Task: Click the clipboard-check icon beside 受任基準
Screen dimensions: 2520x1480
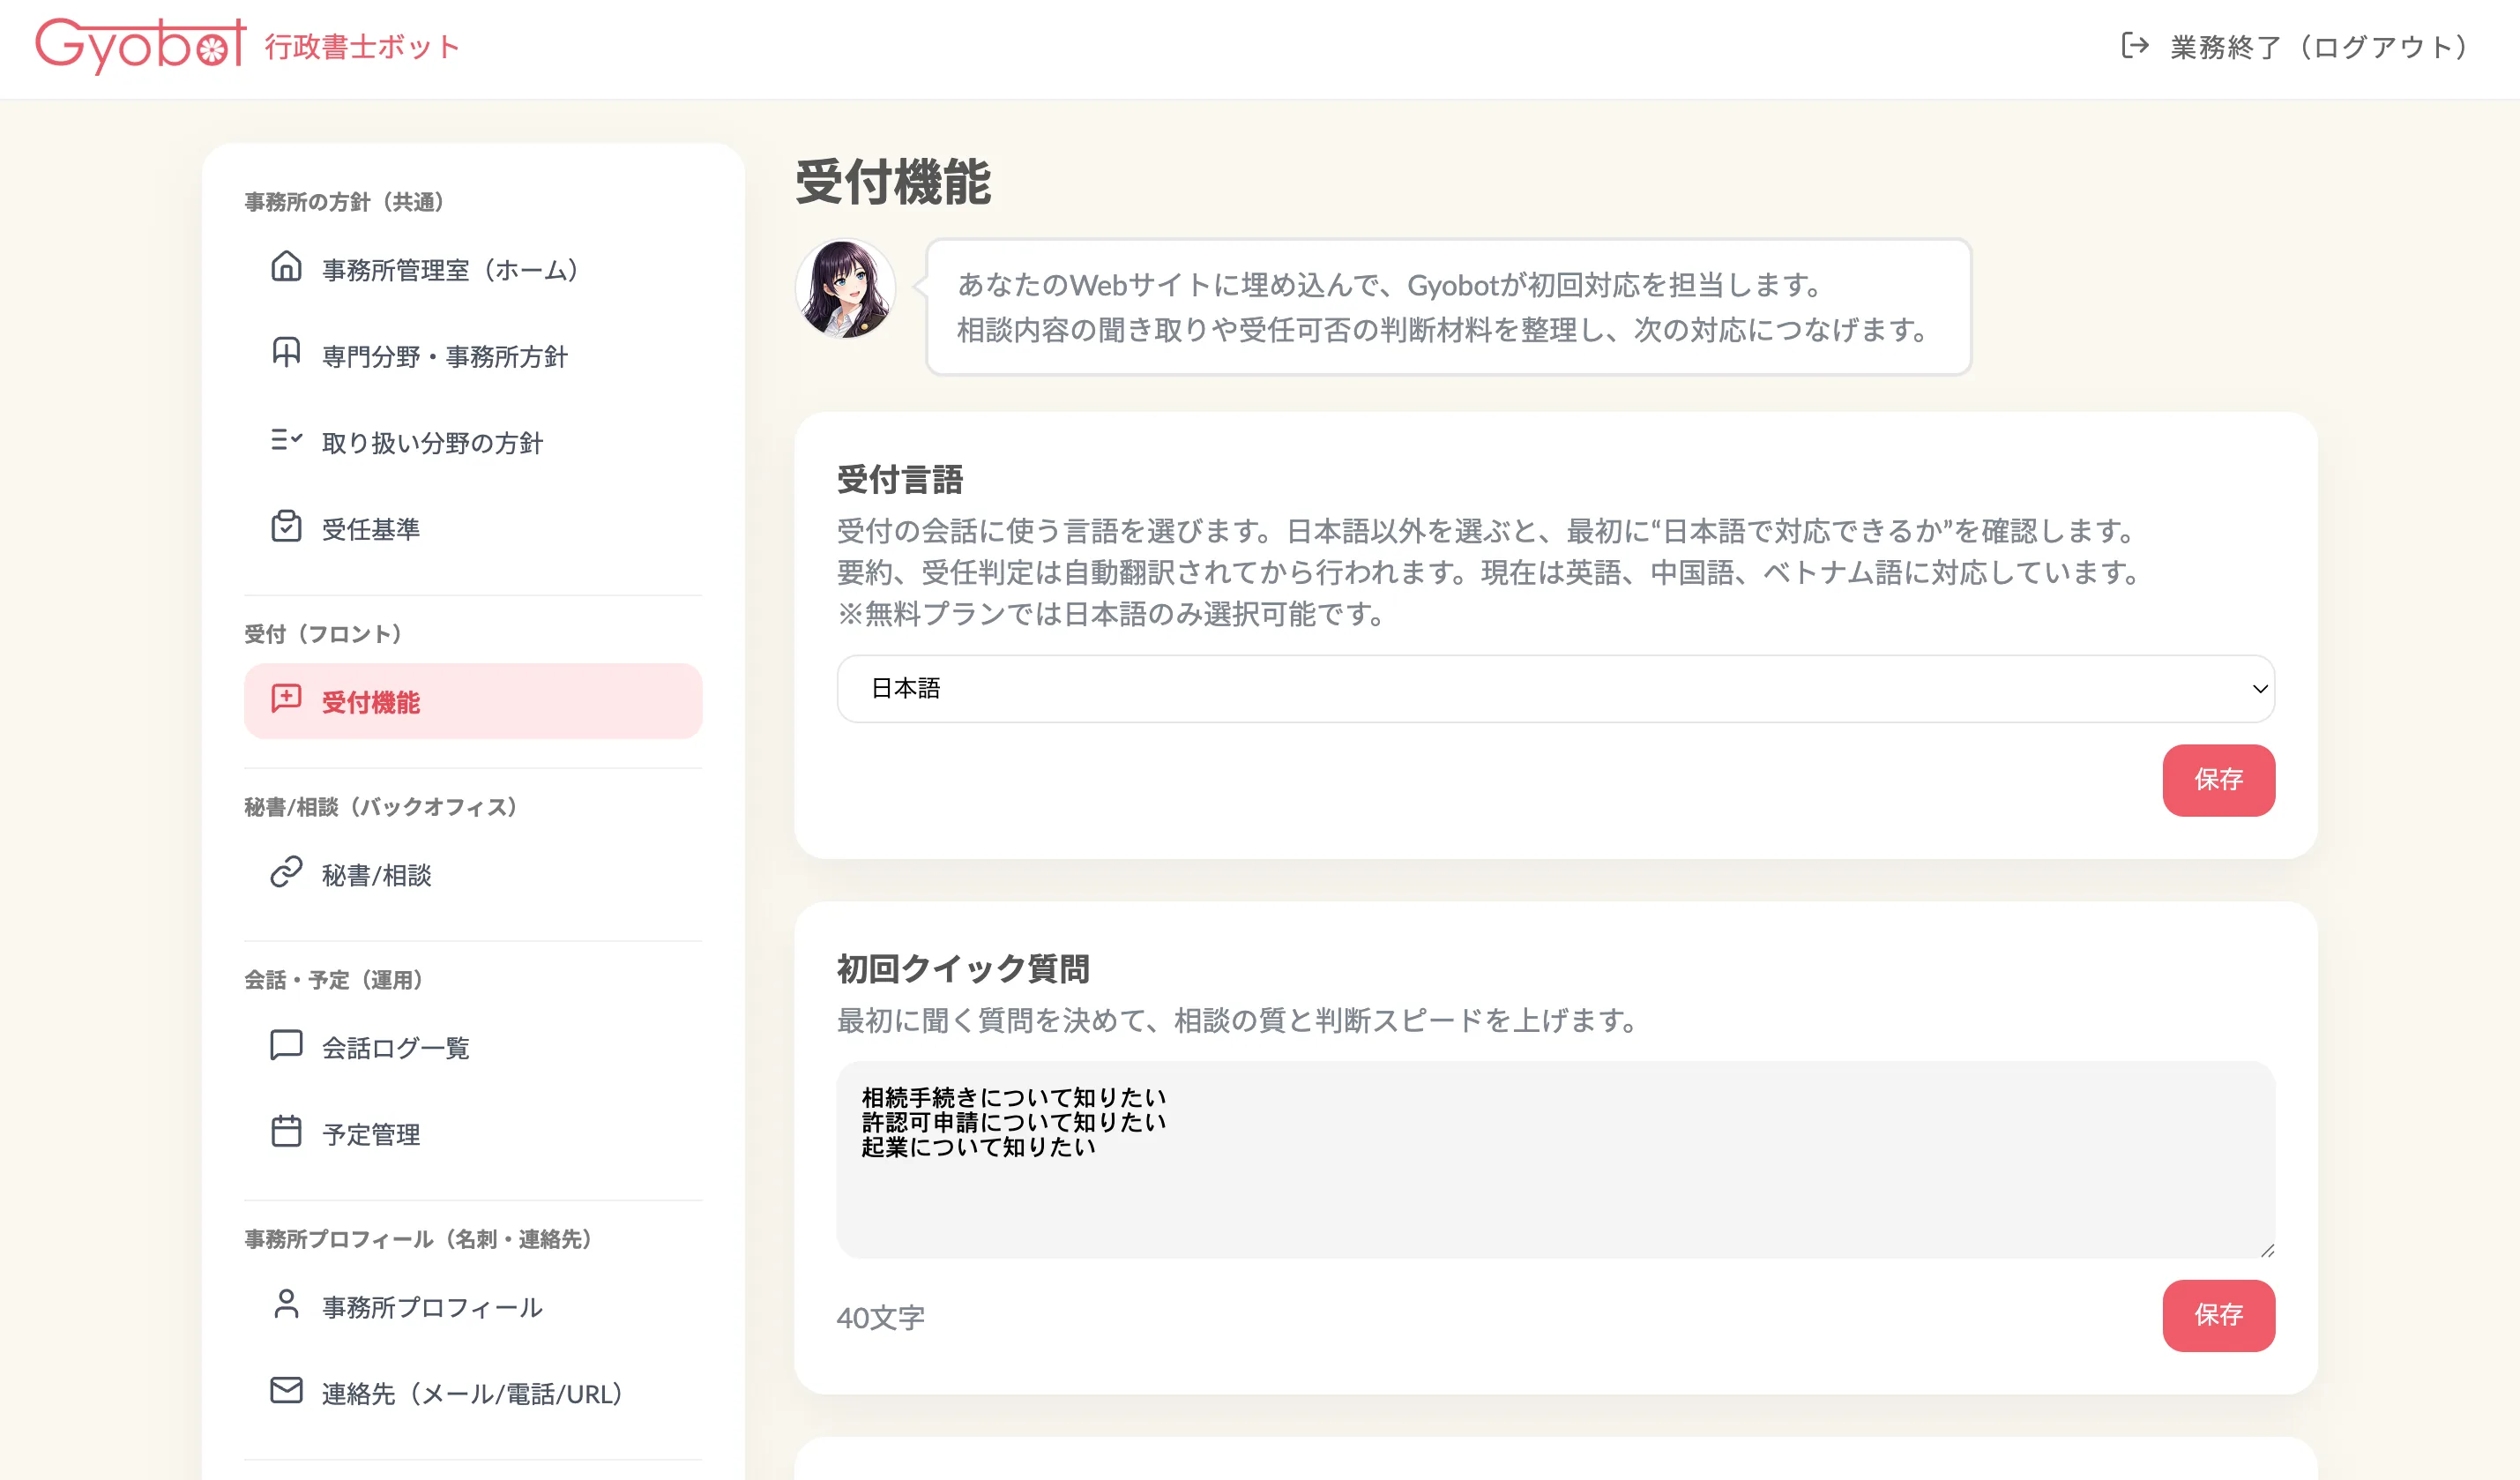Action: (286, 526)
